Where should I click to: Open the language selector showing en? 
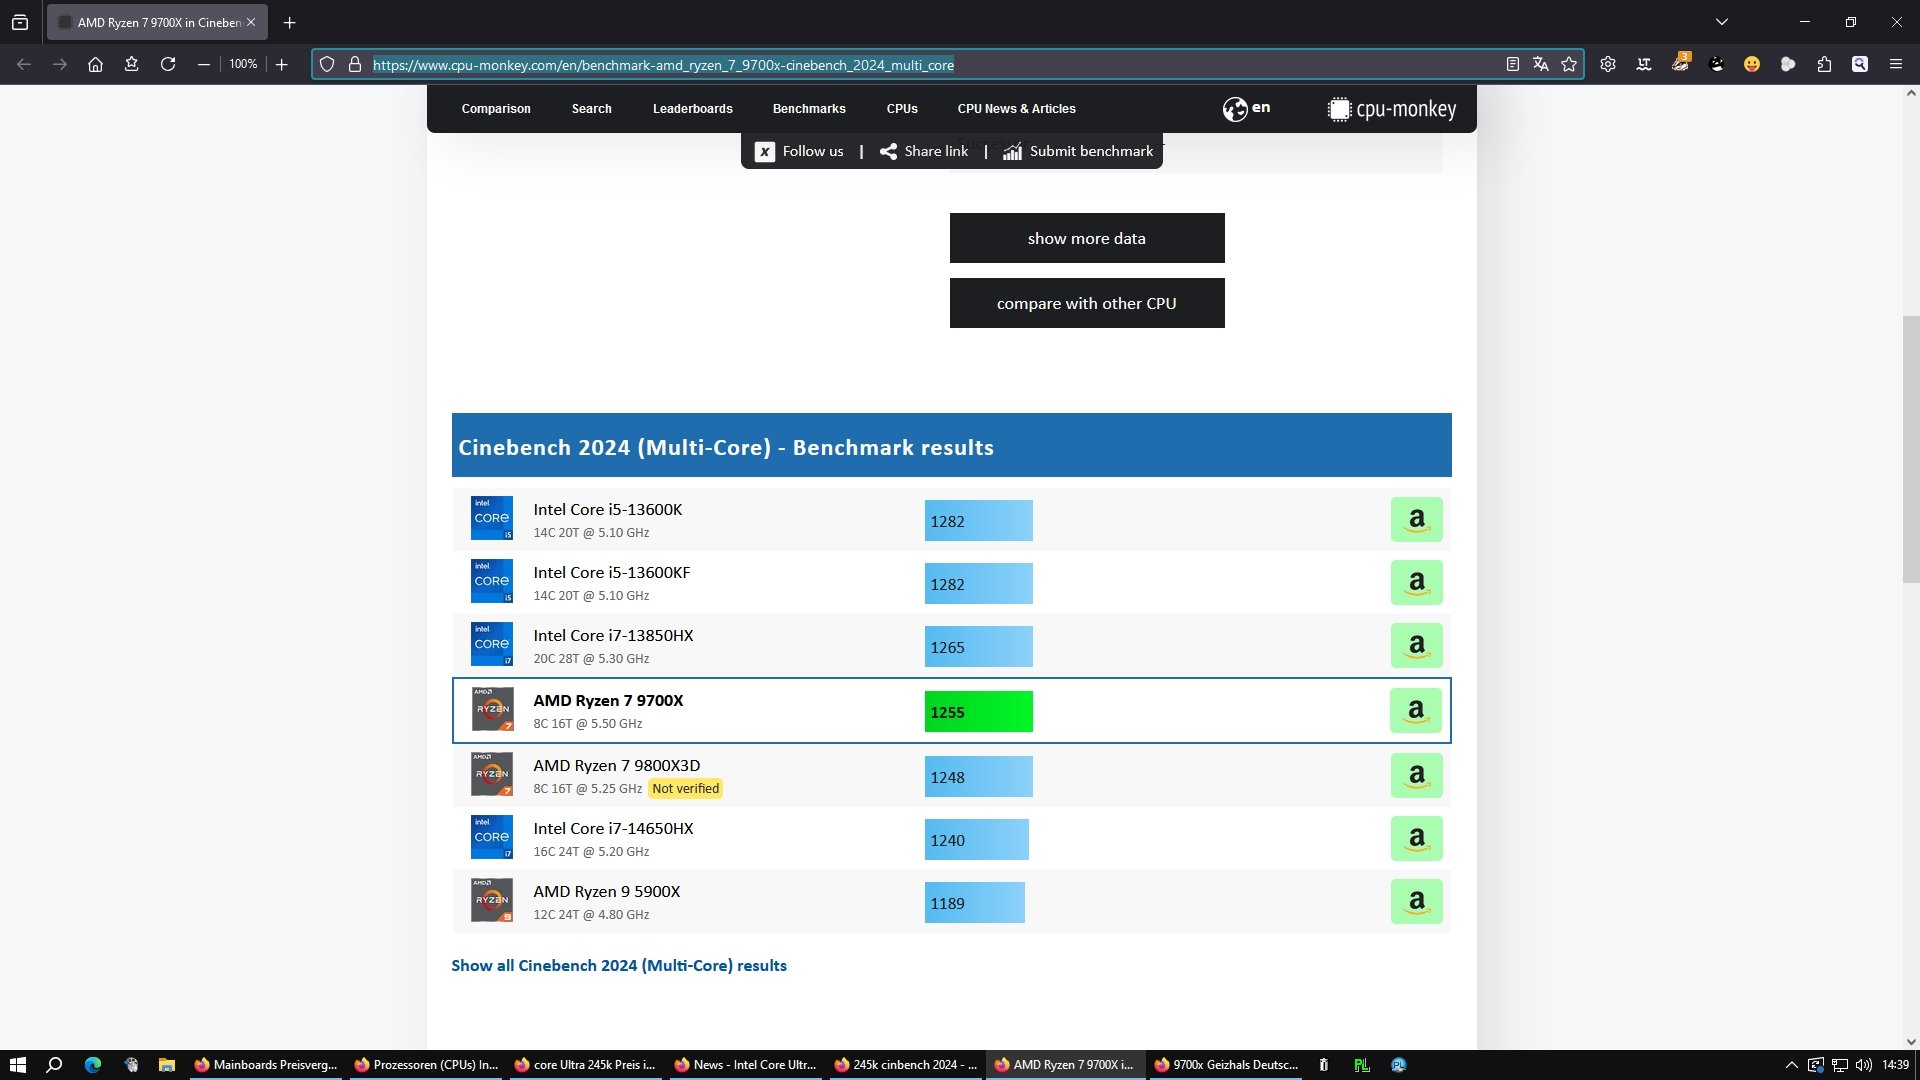pos(1246,108)
